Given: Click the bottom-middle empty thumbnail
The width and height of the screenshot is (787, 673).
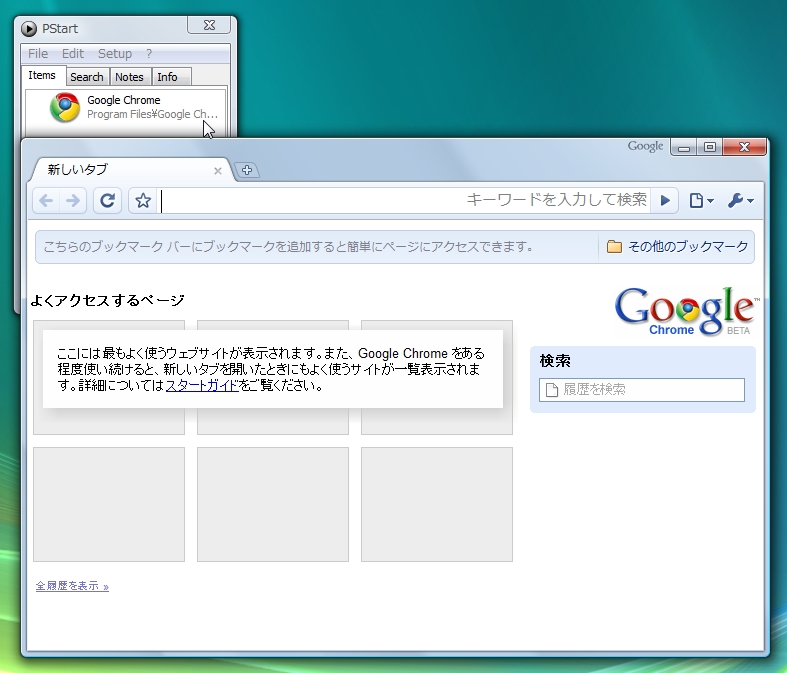Looking at the screenshot, I should [273, 504].
